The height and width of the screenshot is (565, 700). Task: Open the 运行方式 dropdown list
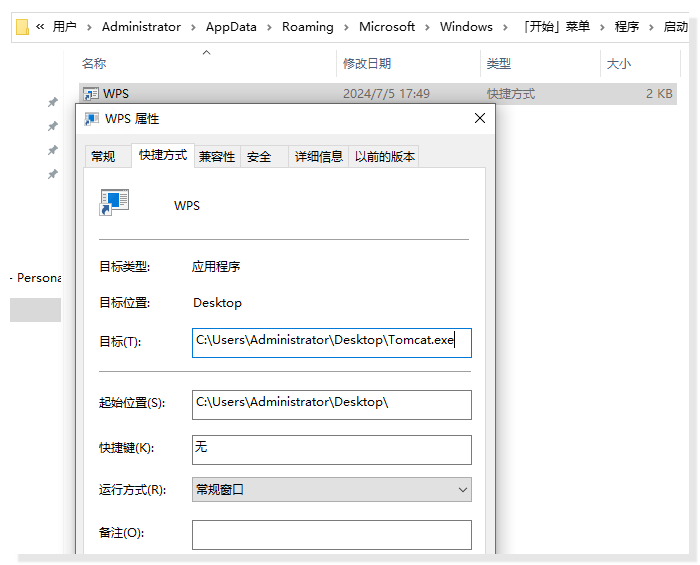pyautogui.click(x=331, y=490)
